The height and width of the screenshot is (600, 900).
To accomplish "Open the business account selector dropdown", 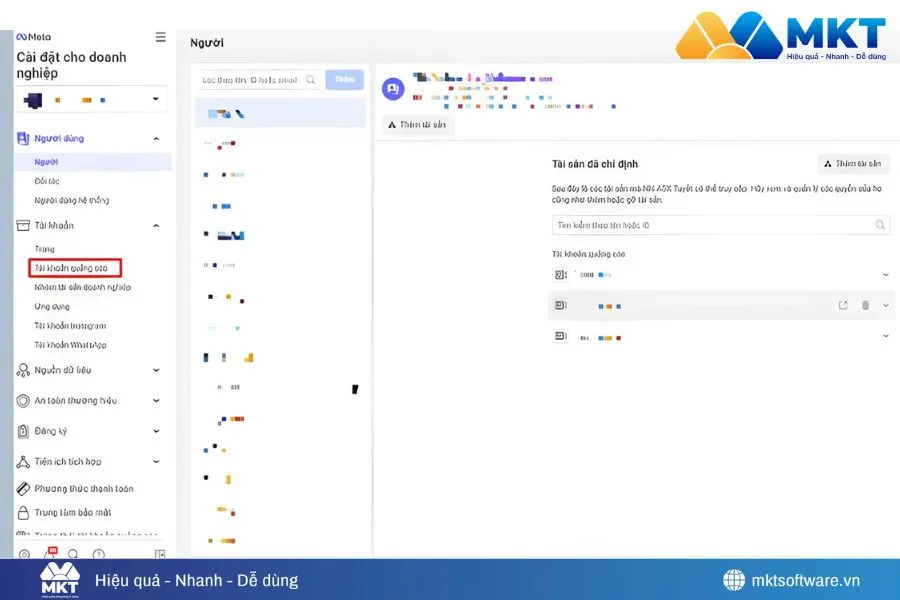I will [92, 99].
